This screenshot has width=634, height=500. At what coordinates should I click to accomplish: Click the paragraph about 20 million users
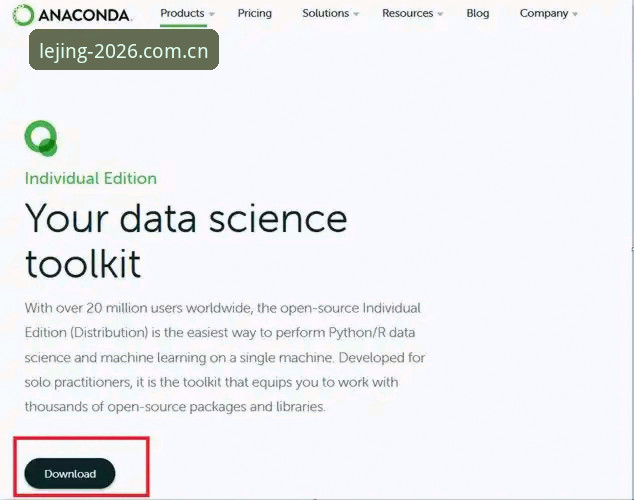[x=225, y=357]
